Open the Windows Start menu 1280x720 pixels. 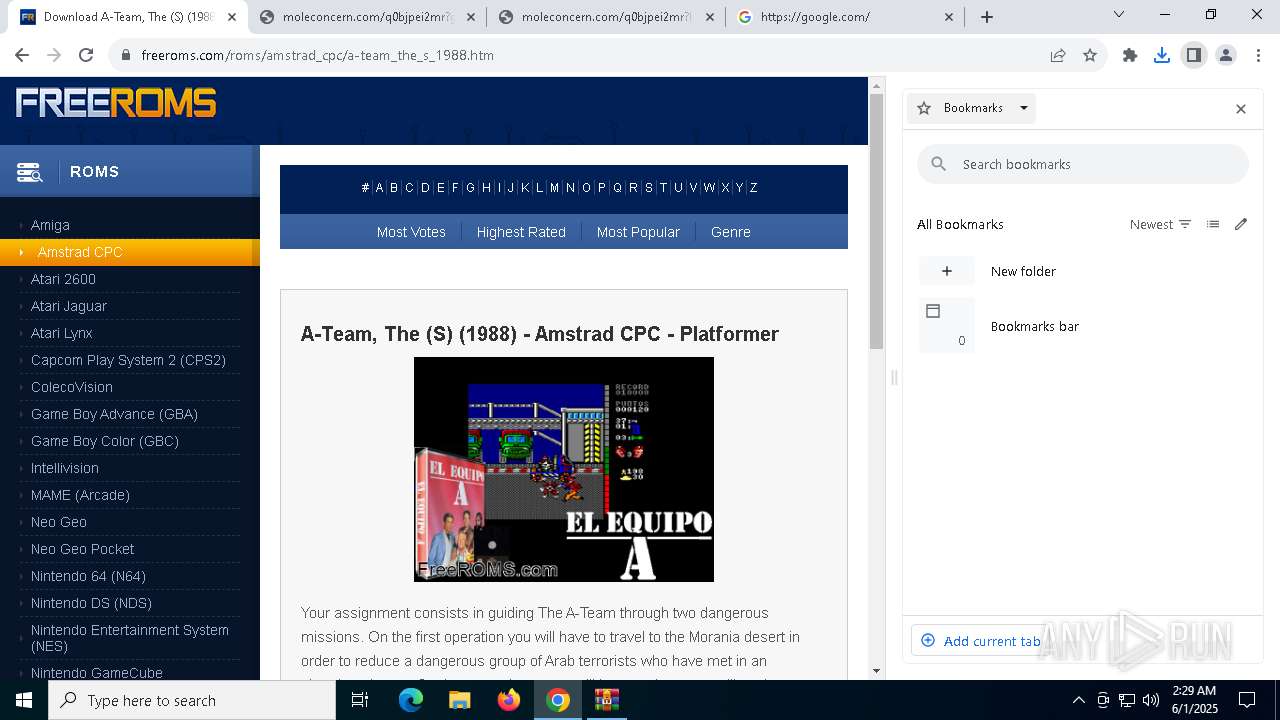pyautogui.click(x=24, y=700)
